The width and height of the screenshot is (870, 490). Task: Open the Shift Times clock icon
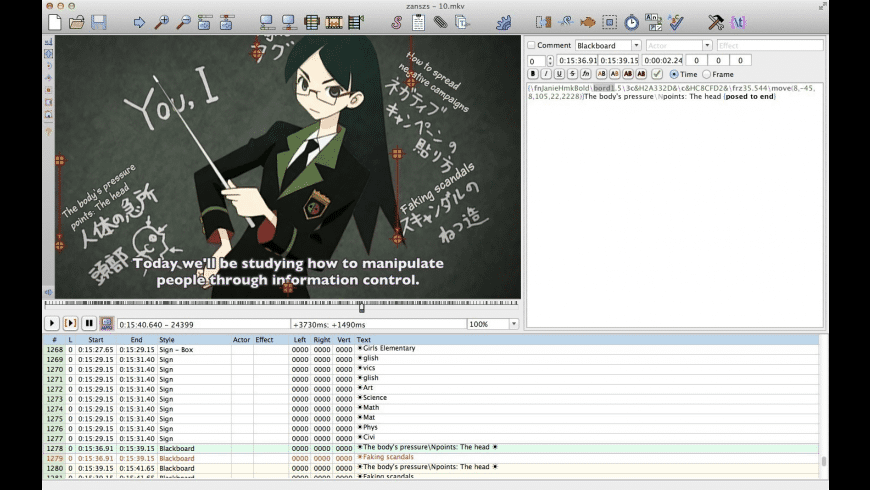tap(631, 22)
